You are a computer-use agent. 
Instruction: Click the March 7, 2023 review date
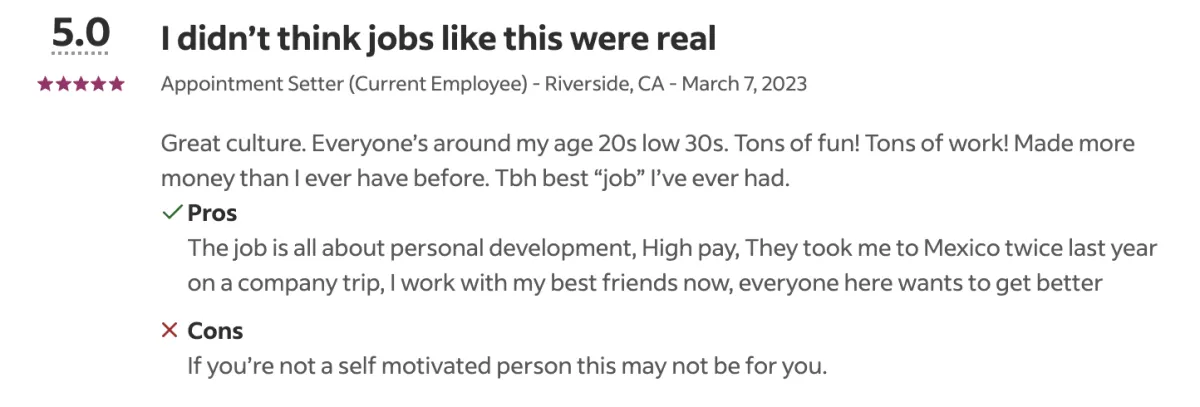pyautogui.click(x=744, y=84)
